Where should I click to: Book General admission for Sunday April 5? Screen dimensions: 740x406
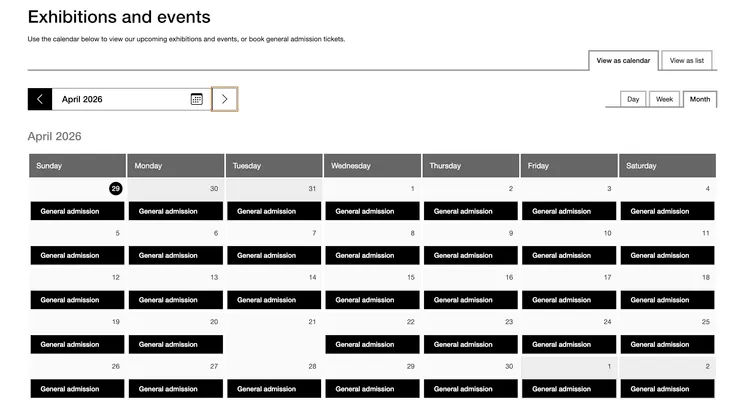(x=77, y=255)
